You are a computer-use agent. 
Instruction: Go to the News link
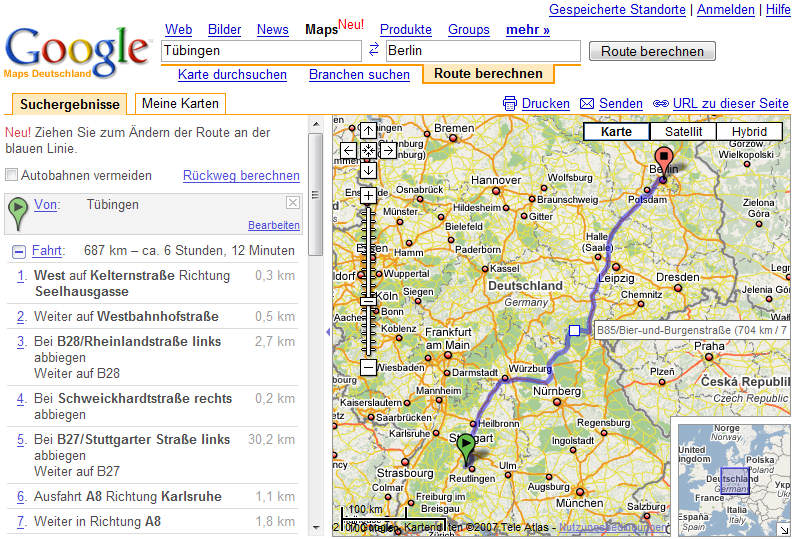point(272,30)
